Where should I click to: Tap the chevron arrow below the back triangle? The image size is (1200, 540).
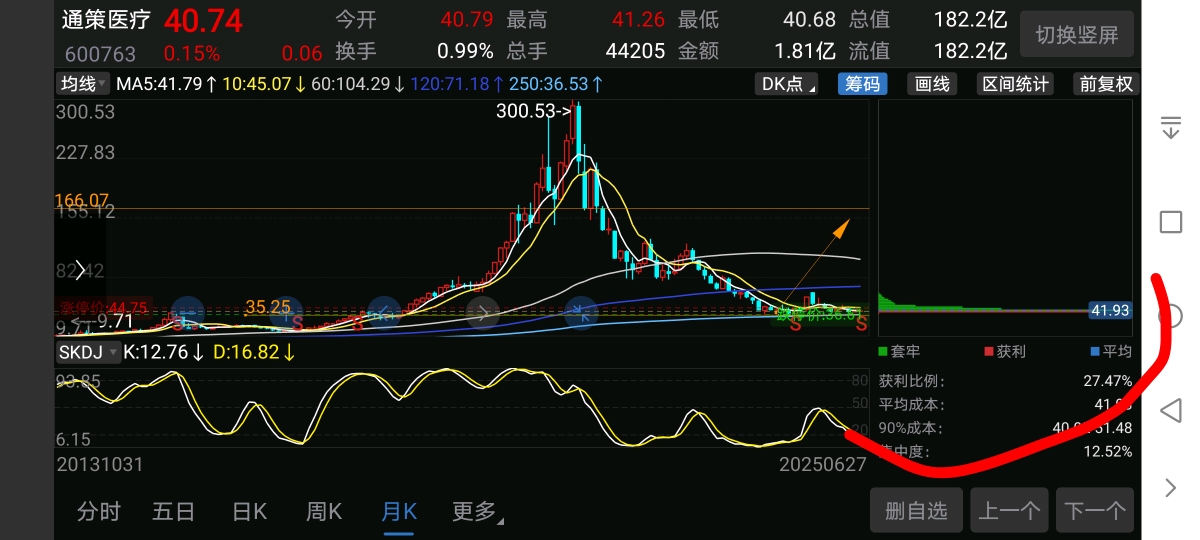tap(1171, 488)
